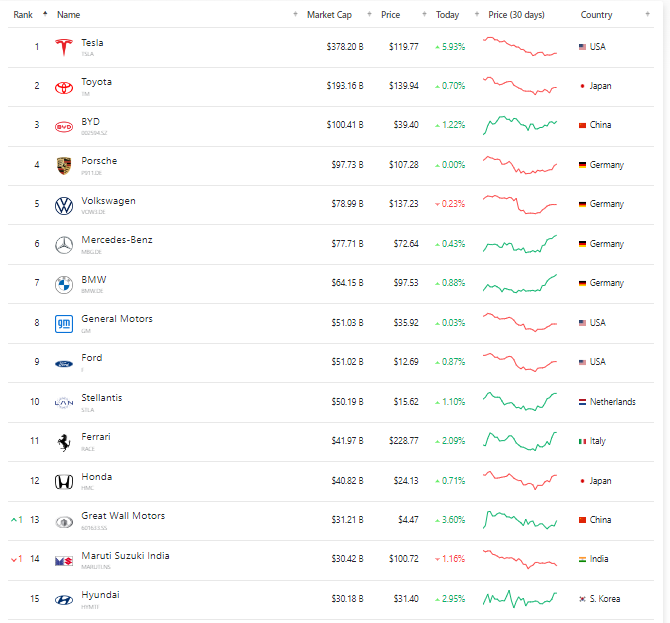Click the Price column header
This screenshot has width=670, height=623.
click(x=391, y=15)
